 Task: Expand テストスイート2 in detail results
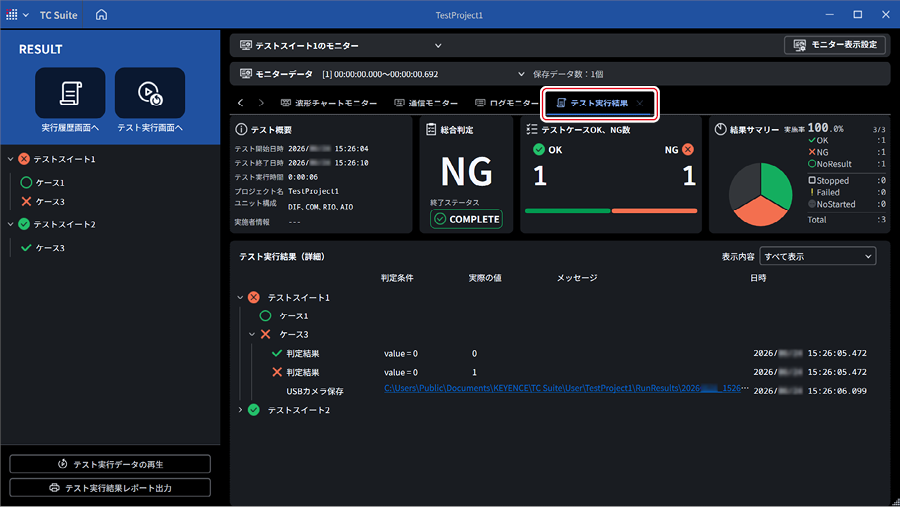(240, 410)
